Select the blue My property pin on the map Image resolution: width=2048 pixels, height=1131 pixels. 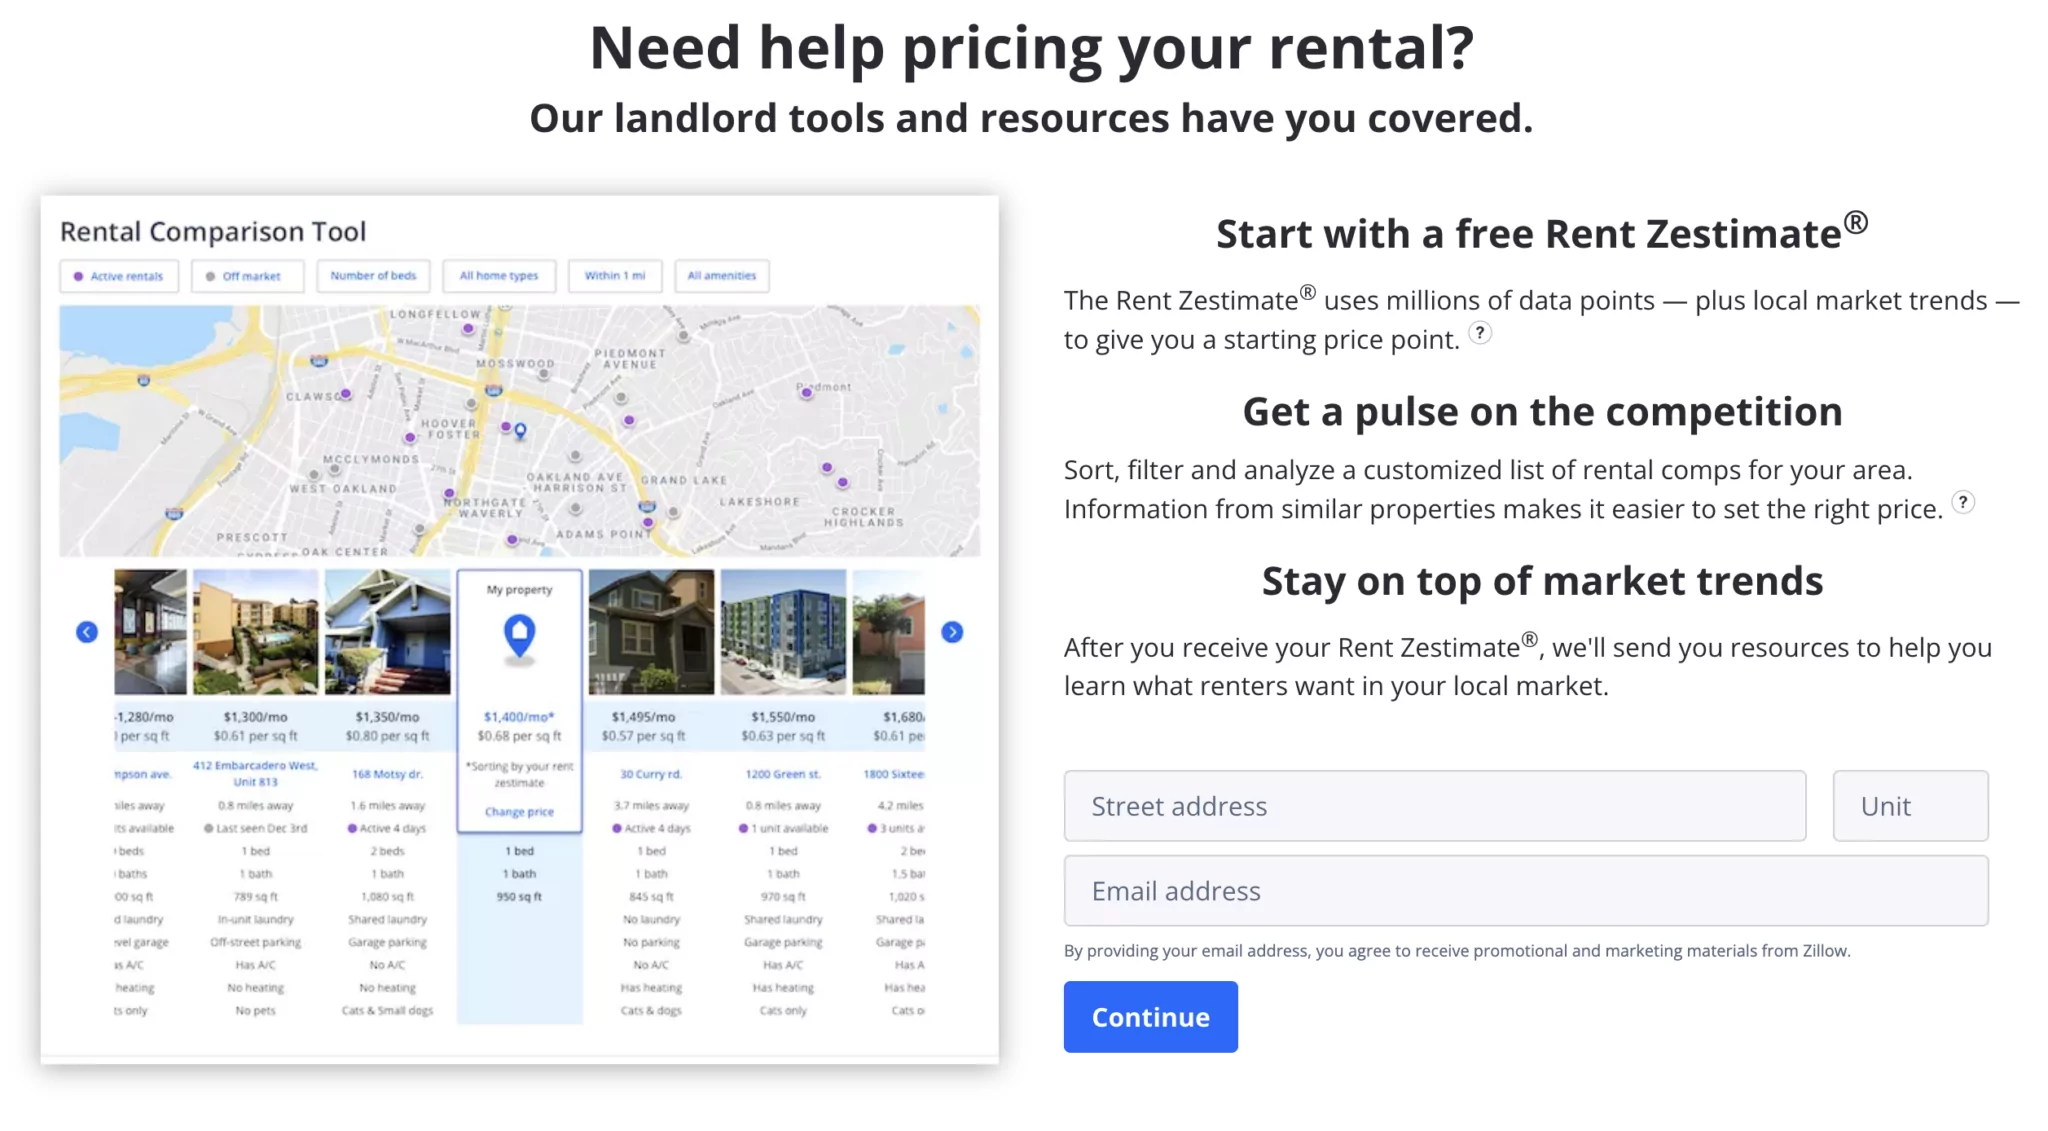[x=520, y=431]
